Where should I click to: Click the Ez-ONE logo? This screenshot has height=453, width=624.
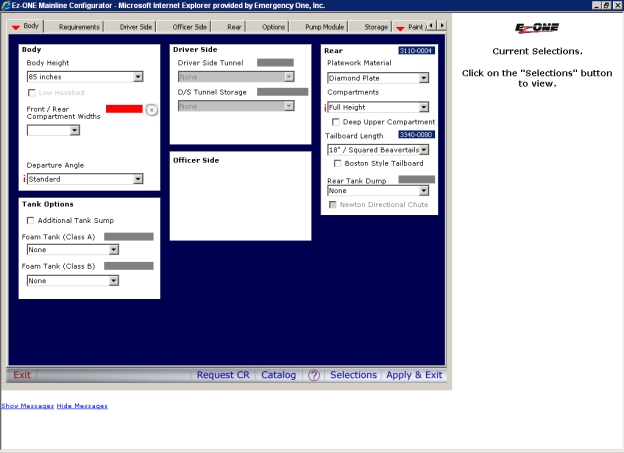pyautogui.click(x=537, y=27)
